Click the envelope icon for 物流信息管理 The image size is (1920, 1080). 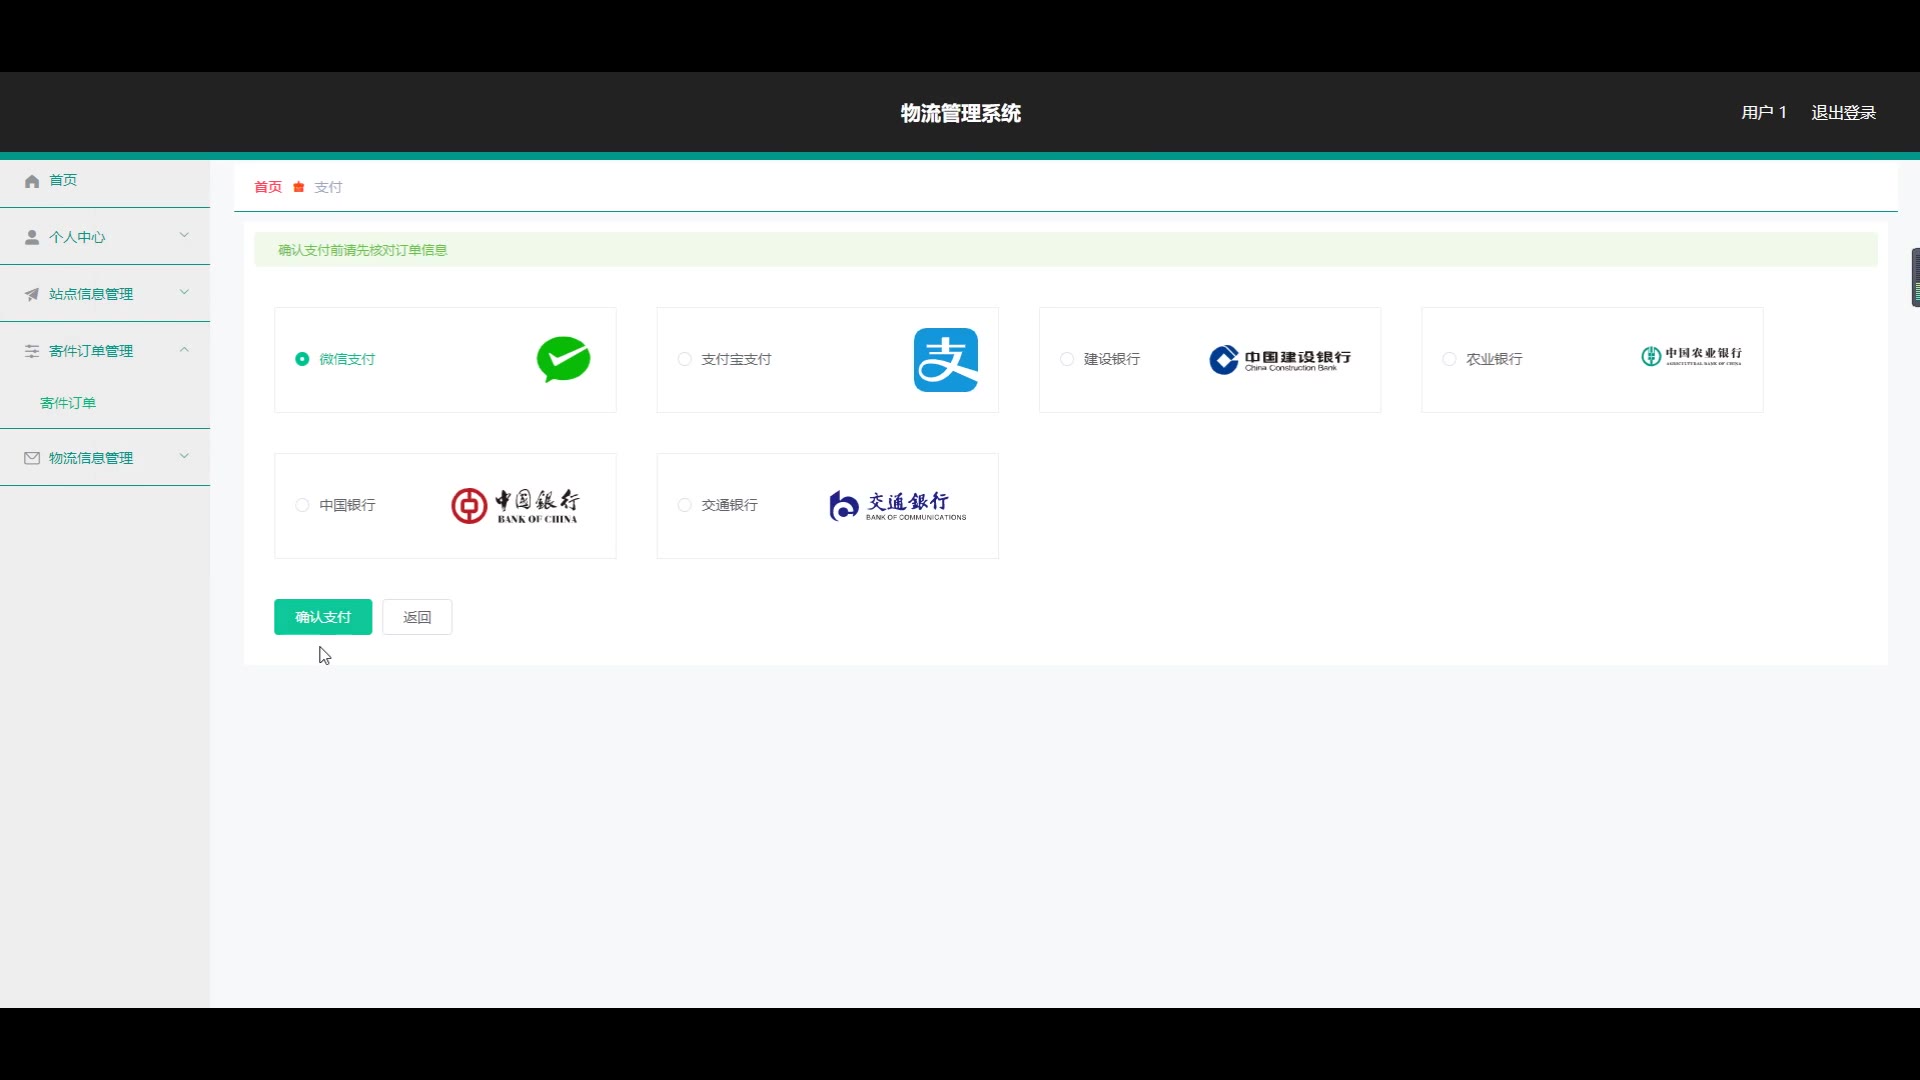coord(32,458)
